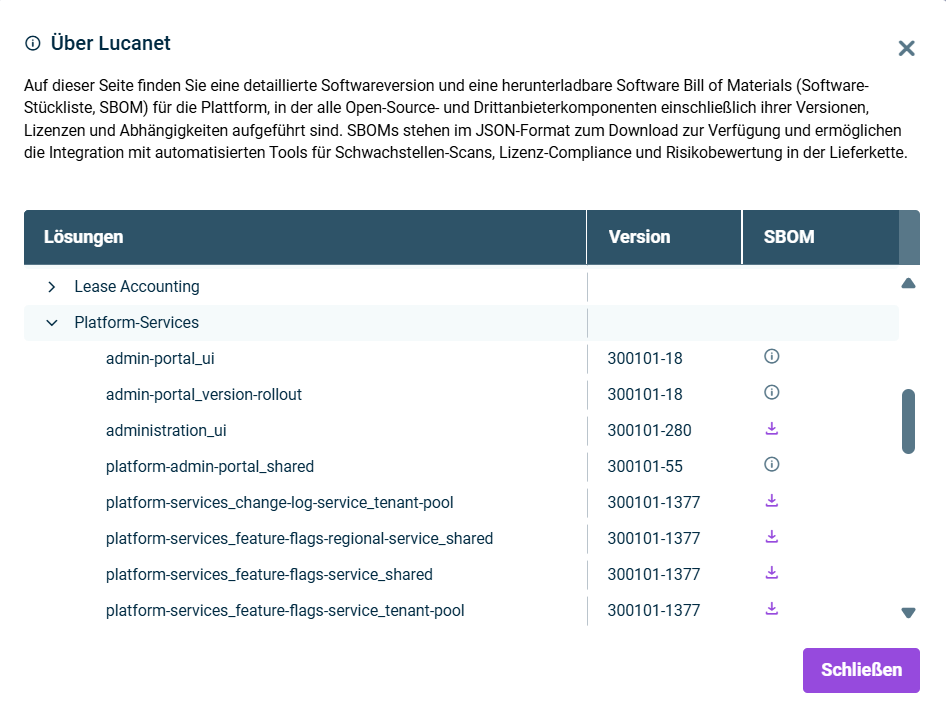Close dialog with the X icon
This screenshot has width=946, height=718.
(x=906, y=48)
